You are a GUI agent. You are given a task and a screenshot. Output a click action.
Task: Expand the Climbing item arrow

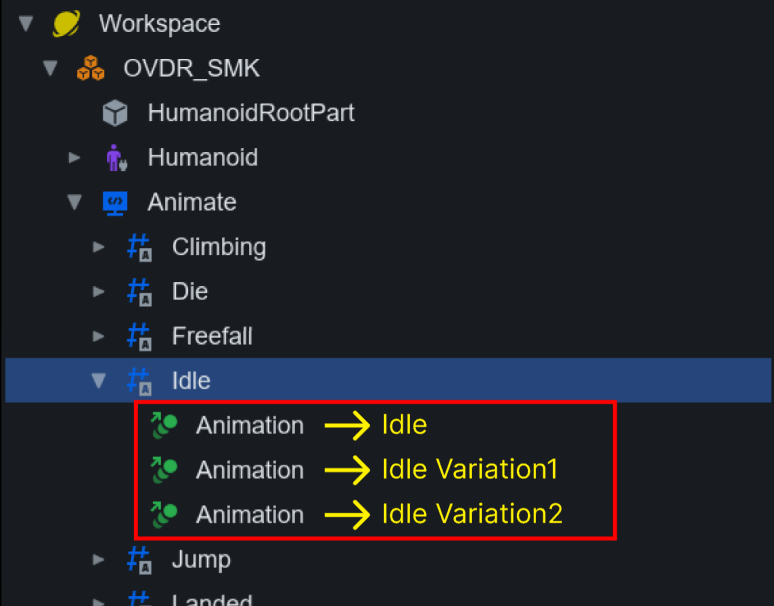[x=98, y=247]
